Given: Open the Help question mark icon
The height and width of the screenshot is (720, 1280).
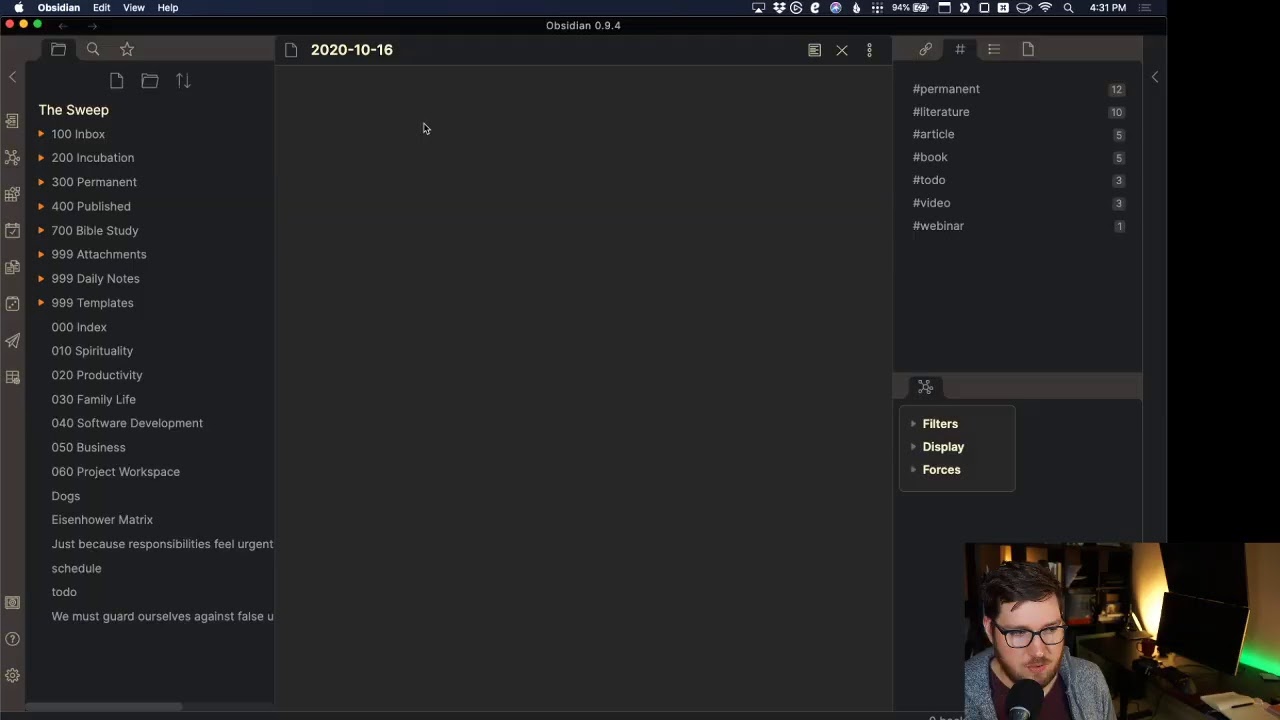Looking at the screenshot, I should click(12, 639).
